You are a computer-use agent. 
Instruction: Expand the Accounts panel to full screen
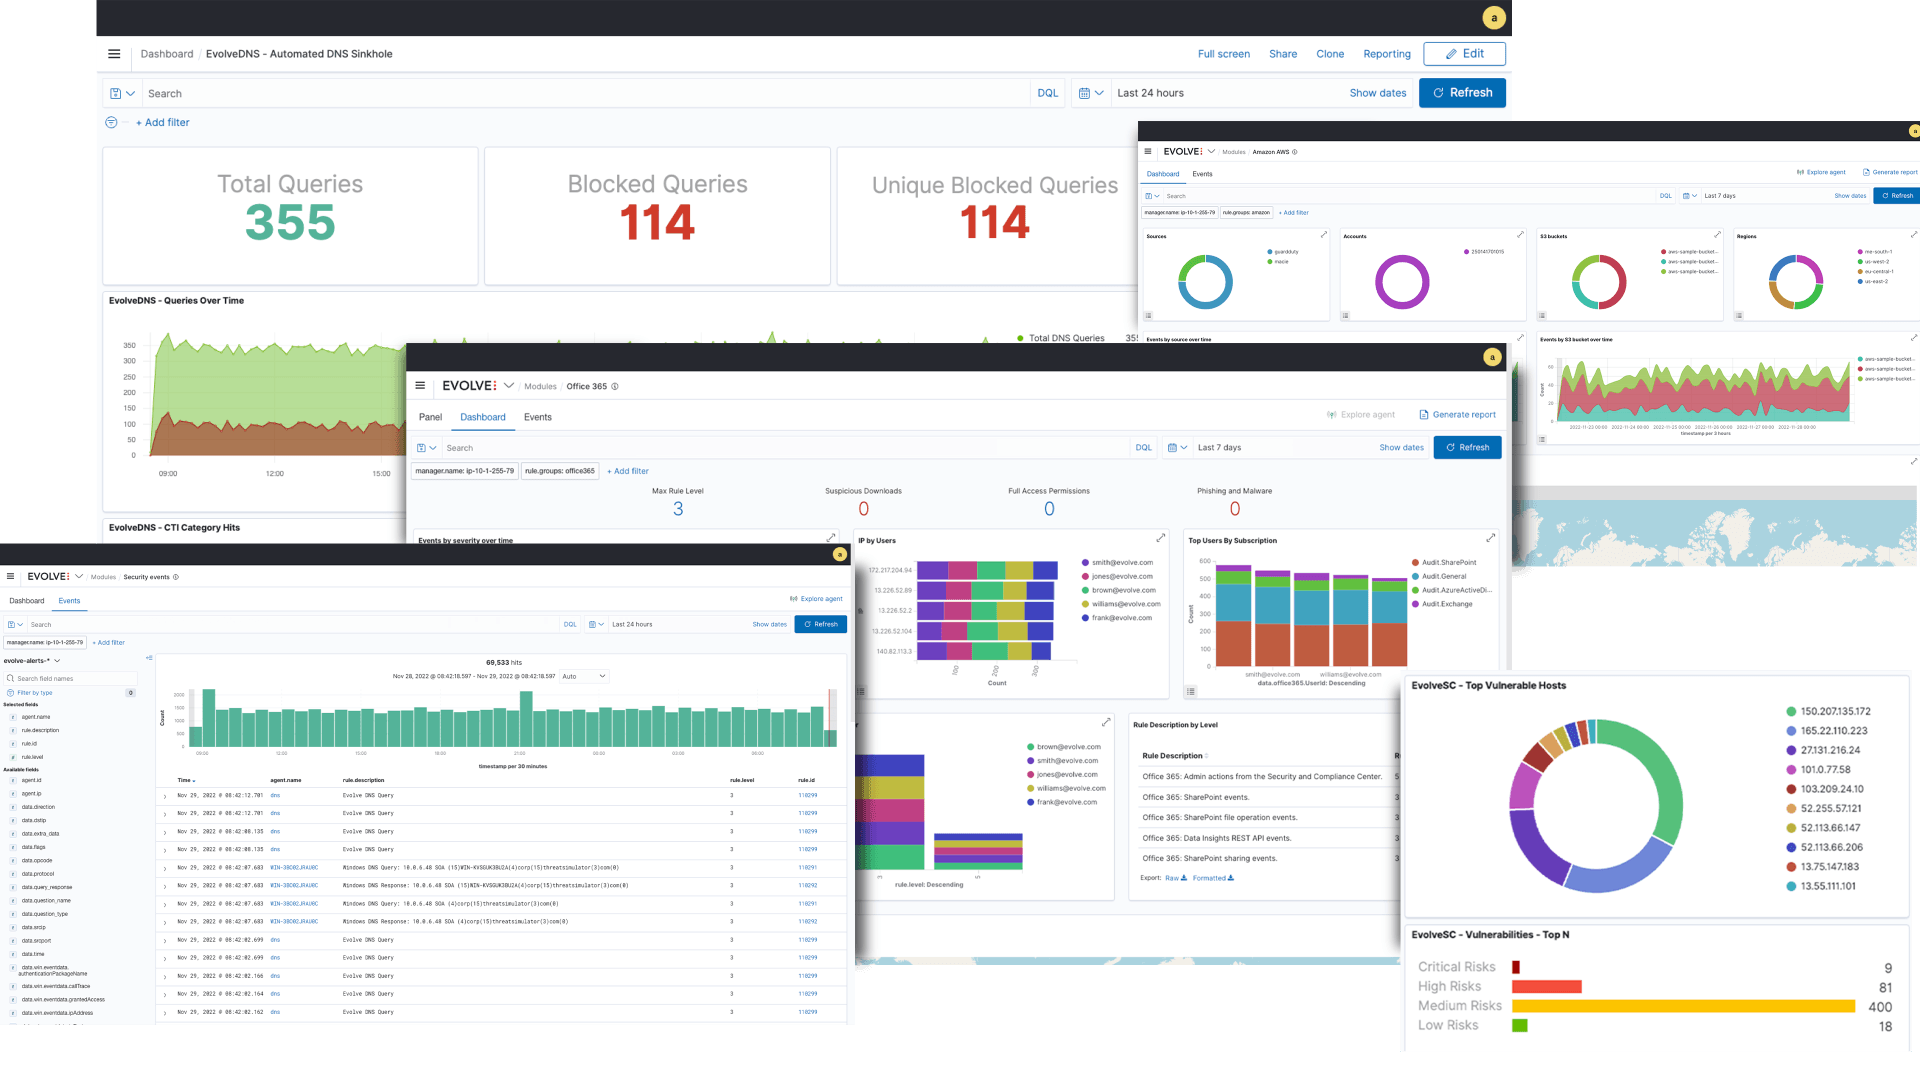pyautogui.click(x=1520, y=235)
